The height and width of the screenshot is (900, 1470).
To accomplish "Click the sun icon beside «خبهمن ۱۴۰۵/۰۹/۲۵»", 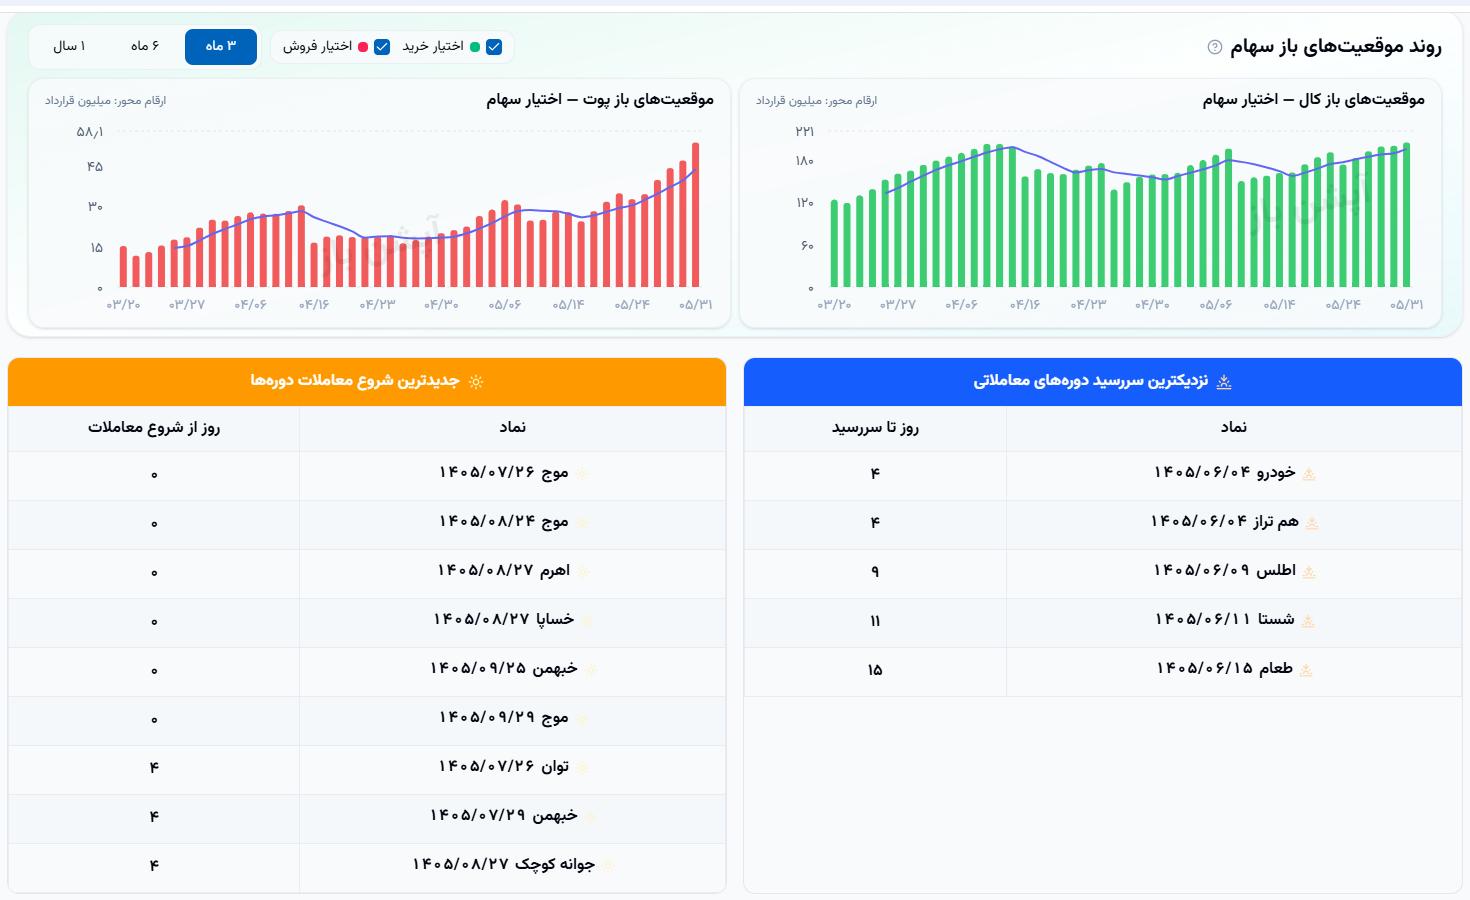I will 591,670.
